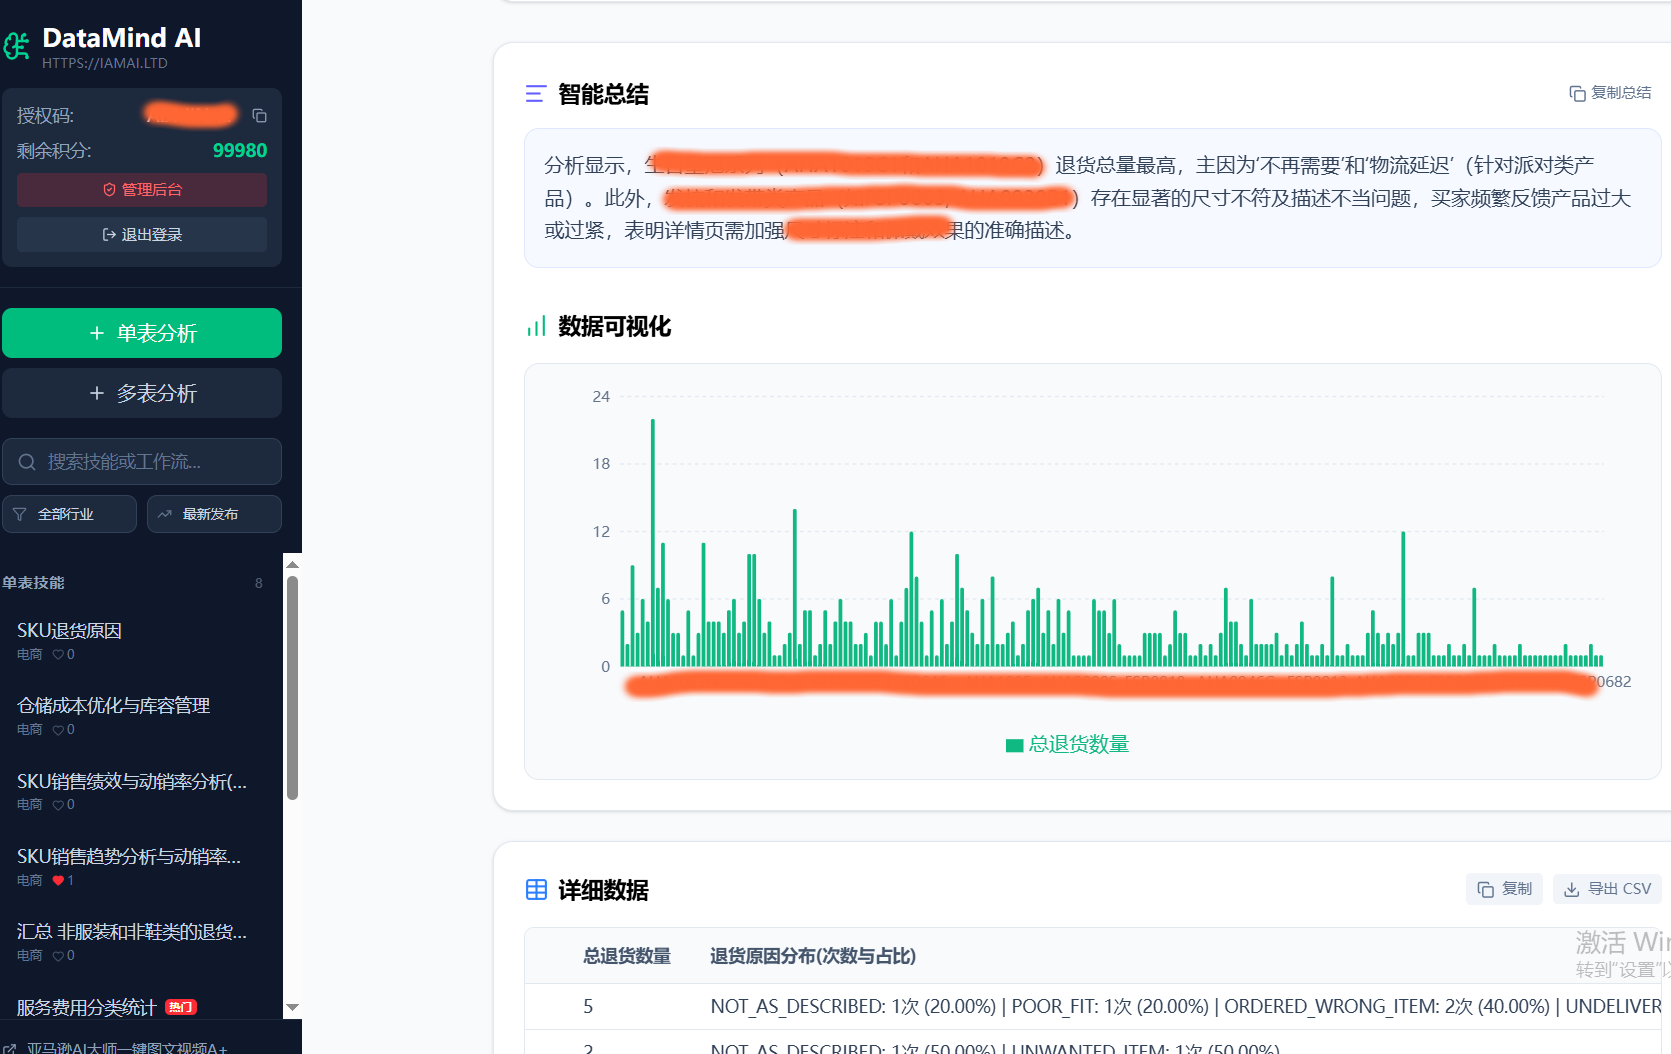Open the 全部行业 industry filter
1671x1054 pixels.
point(69,514)
